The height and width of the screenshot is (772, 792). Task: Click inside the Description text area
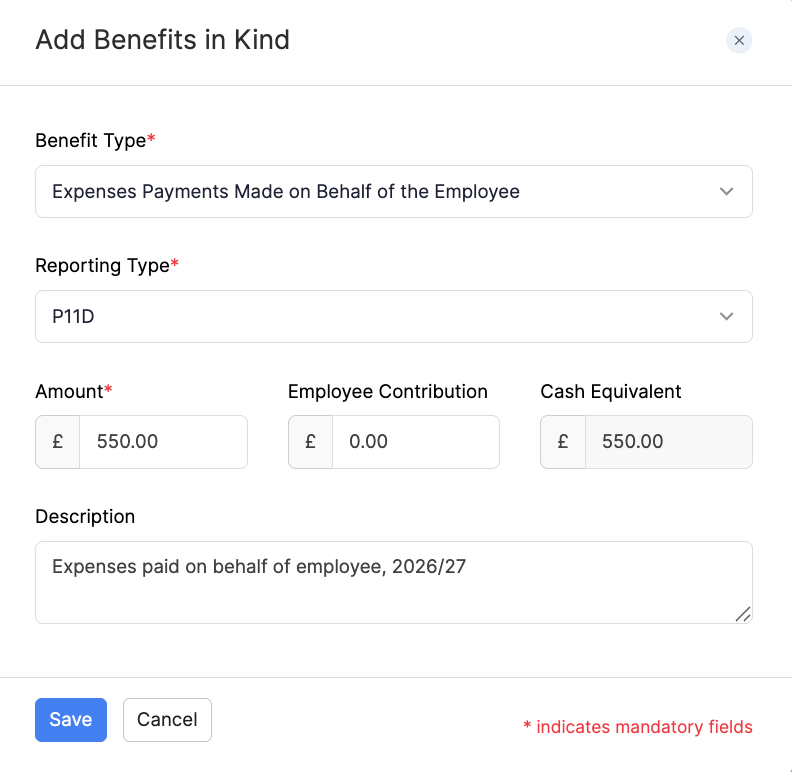coord(393,583)
